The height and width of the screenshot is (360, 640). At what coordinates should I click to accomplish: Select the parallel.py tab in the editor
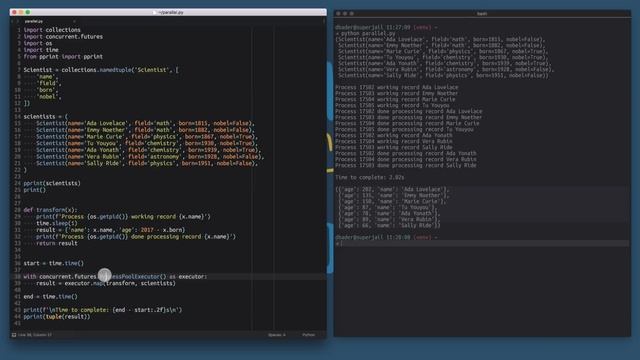[x=33, y=21]
